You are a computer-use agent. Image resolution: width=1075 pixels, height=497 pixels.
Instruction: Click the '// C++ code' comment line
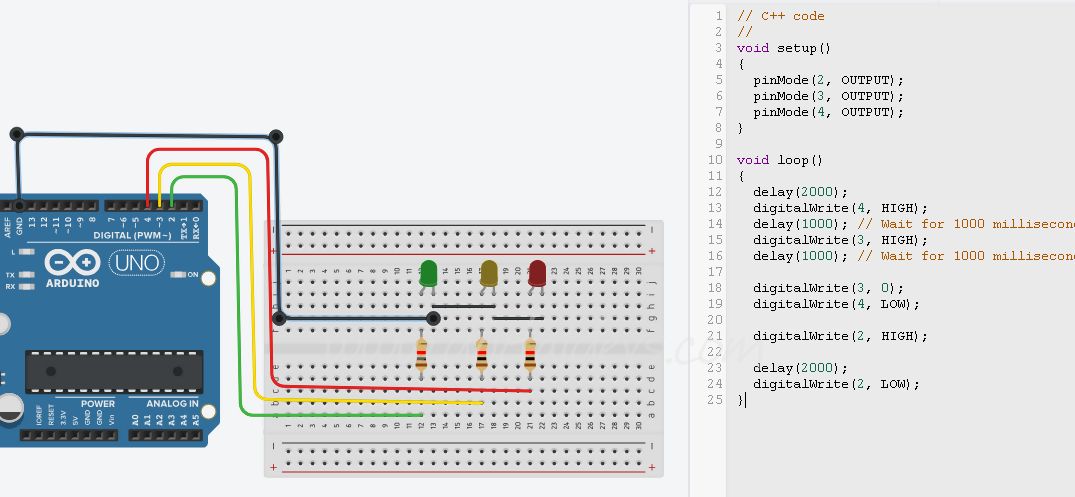(781, 16)
